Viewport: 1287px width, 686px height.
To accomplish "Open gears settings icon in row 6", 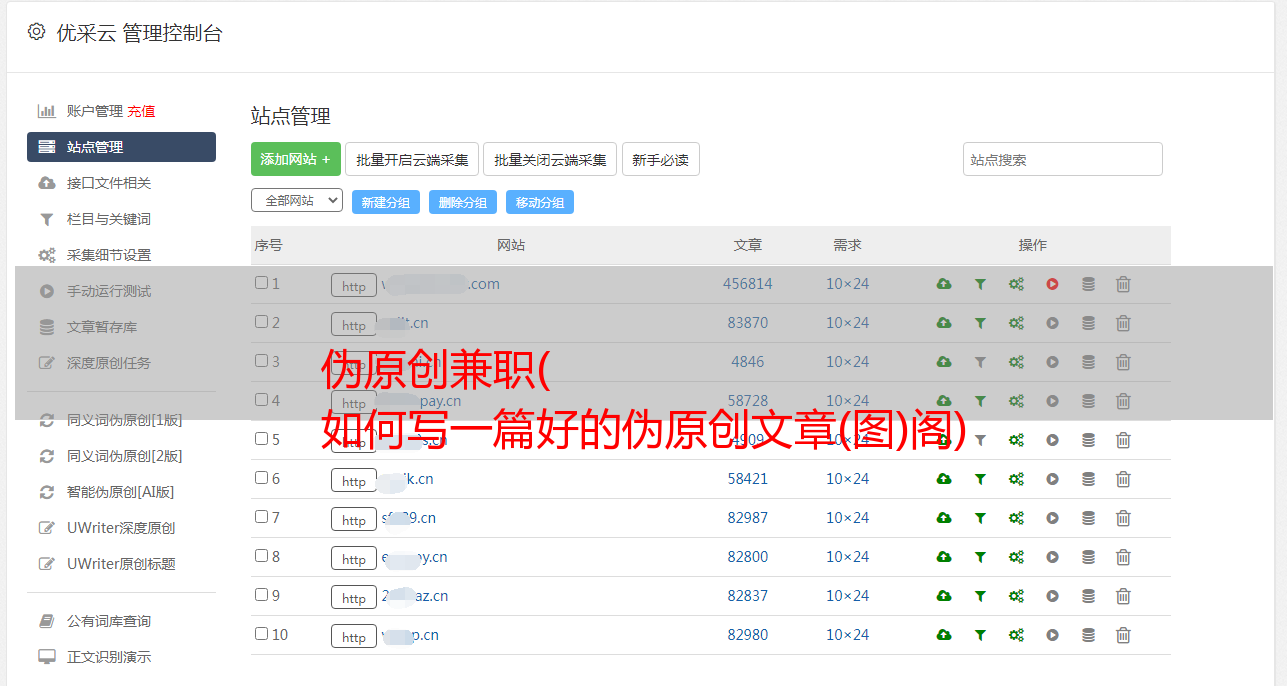I will click(1016, 479).
